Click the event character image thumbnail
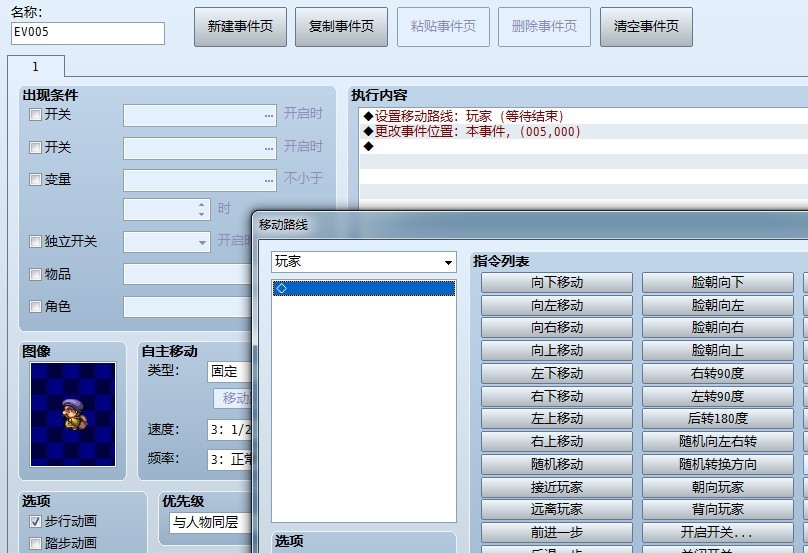Screen dimensions: 808x553 tap(73, 414)
